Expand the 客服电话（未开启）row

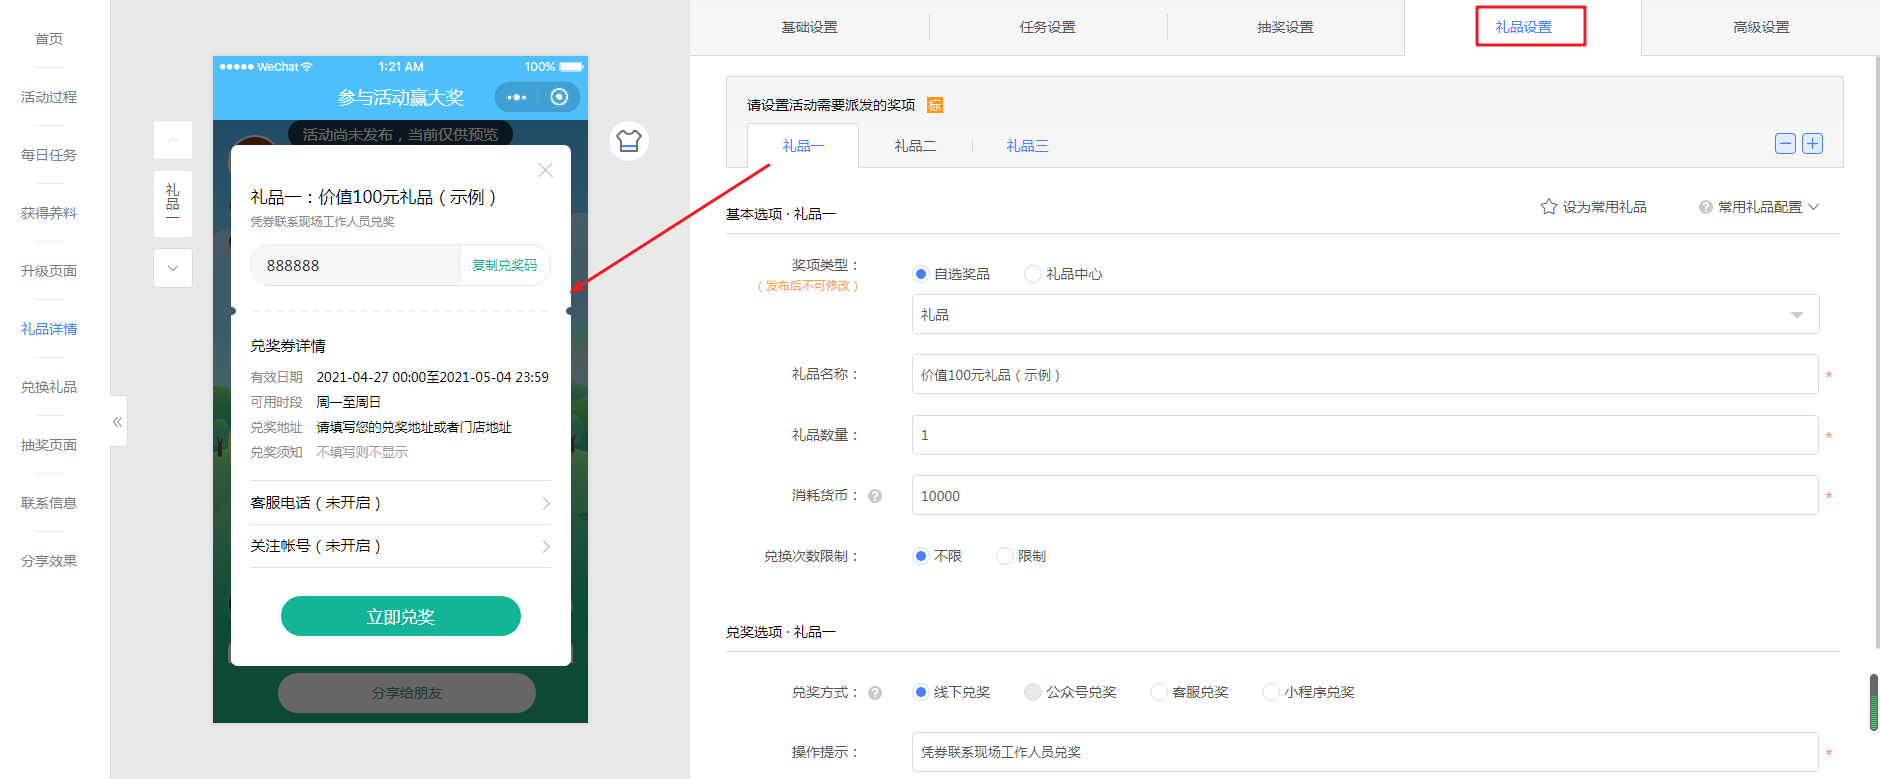pyautogui.click(x=400, y=503)
